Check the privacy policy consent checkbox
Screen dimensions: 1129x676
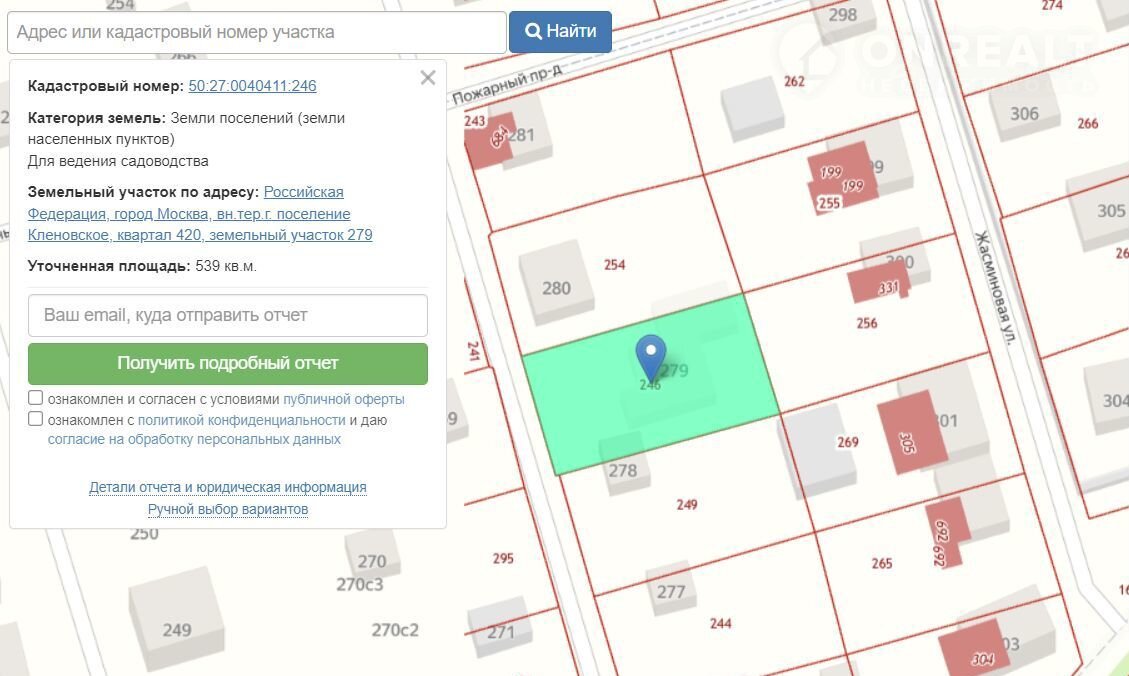(x=36, y=419)
